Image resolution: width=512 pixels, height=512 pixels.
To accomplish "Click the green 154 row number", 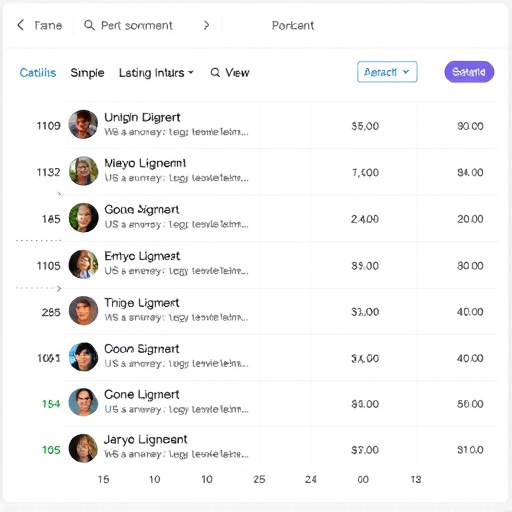I will (x=51, y=404).
